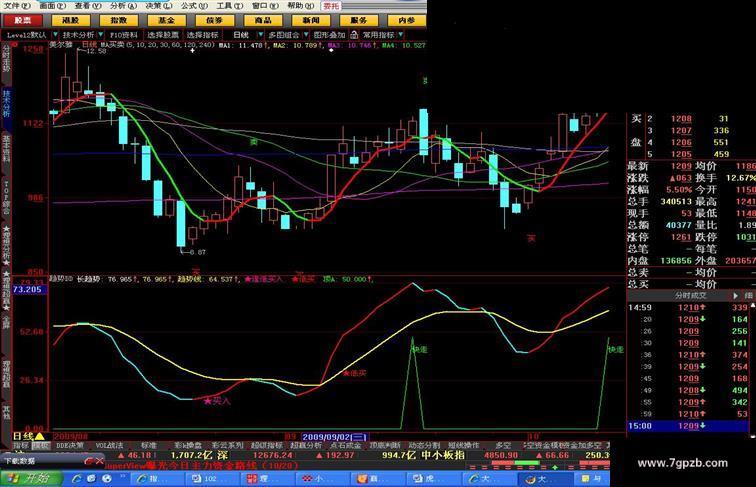Select the 债券 category button
Viewport: 756px width, 487px height.
click(215, 20)
